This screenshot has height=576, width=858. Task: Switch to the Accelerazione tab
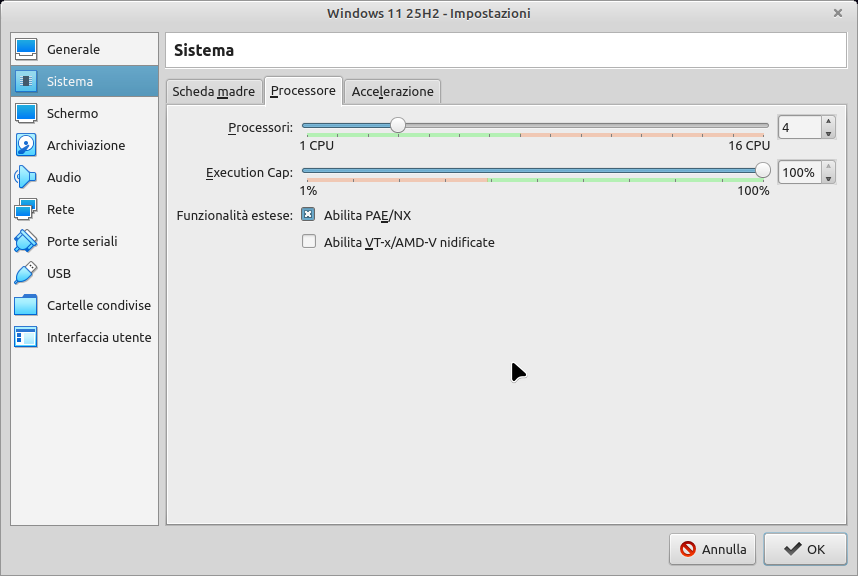tap(392, 91)
